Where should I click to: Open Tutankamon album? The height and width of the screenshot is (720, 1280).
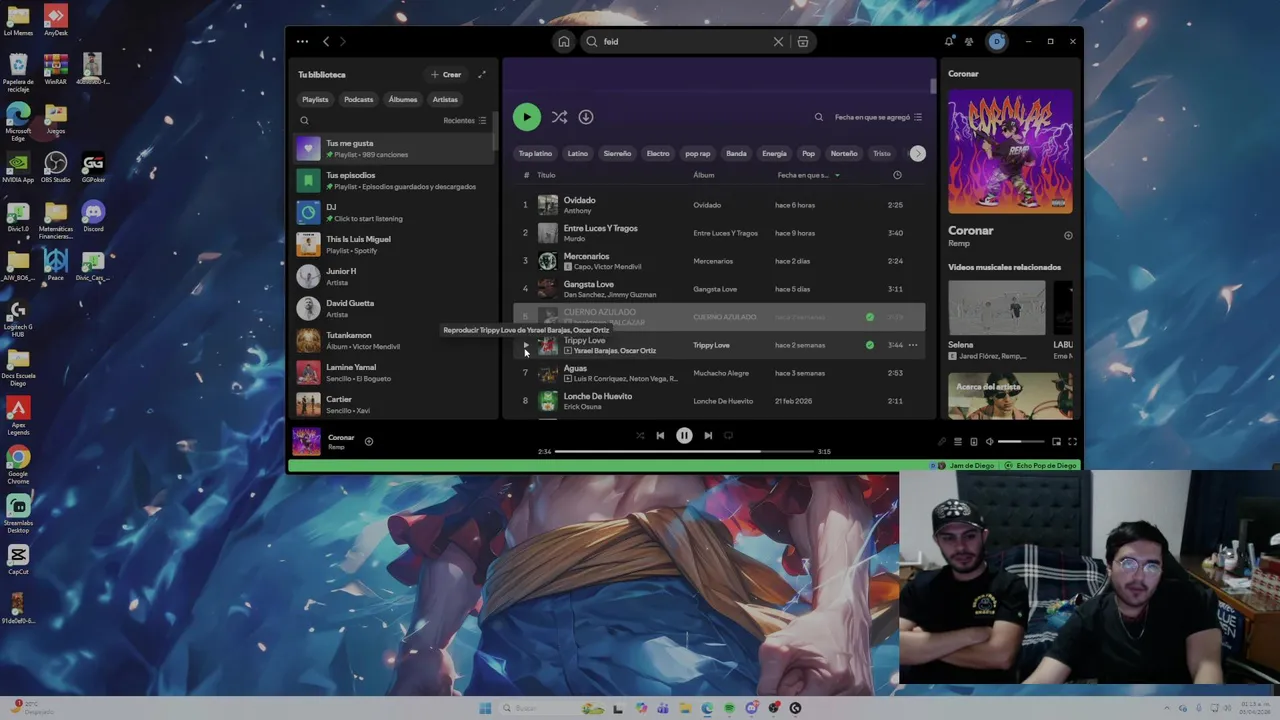(x=394, y=340)
